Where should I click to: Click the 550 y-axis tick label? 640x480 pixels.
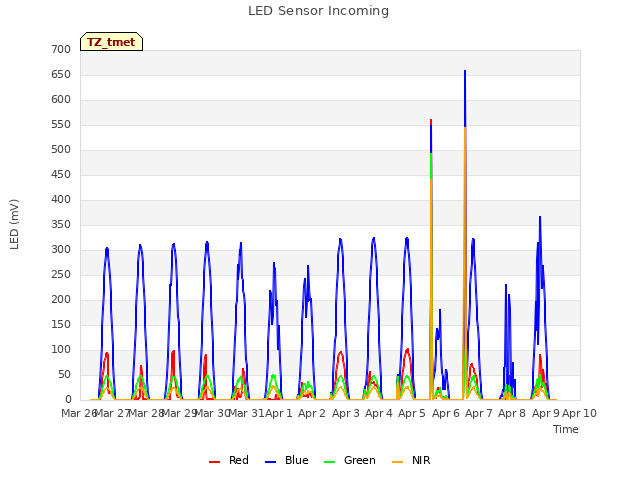[61, 124]
